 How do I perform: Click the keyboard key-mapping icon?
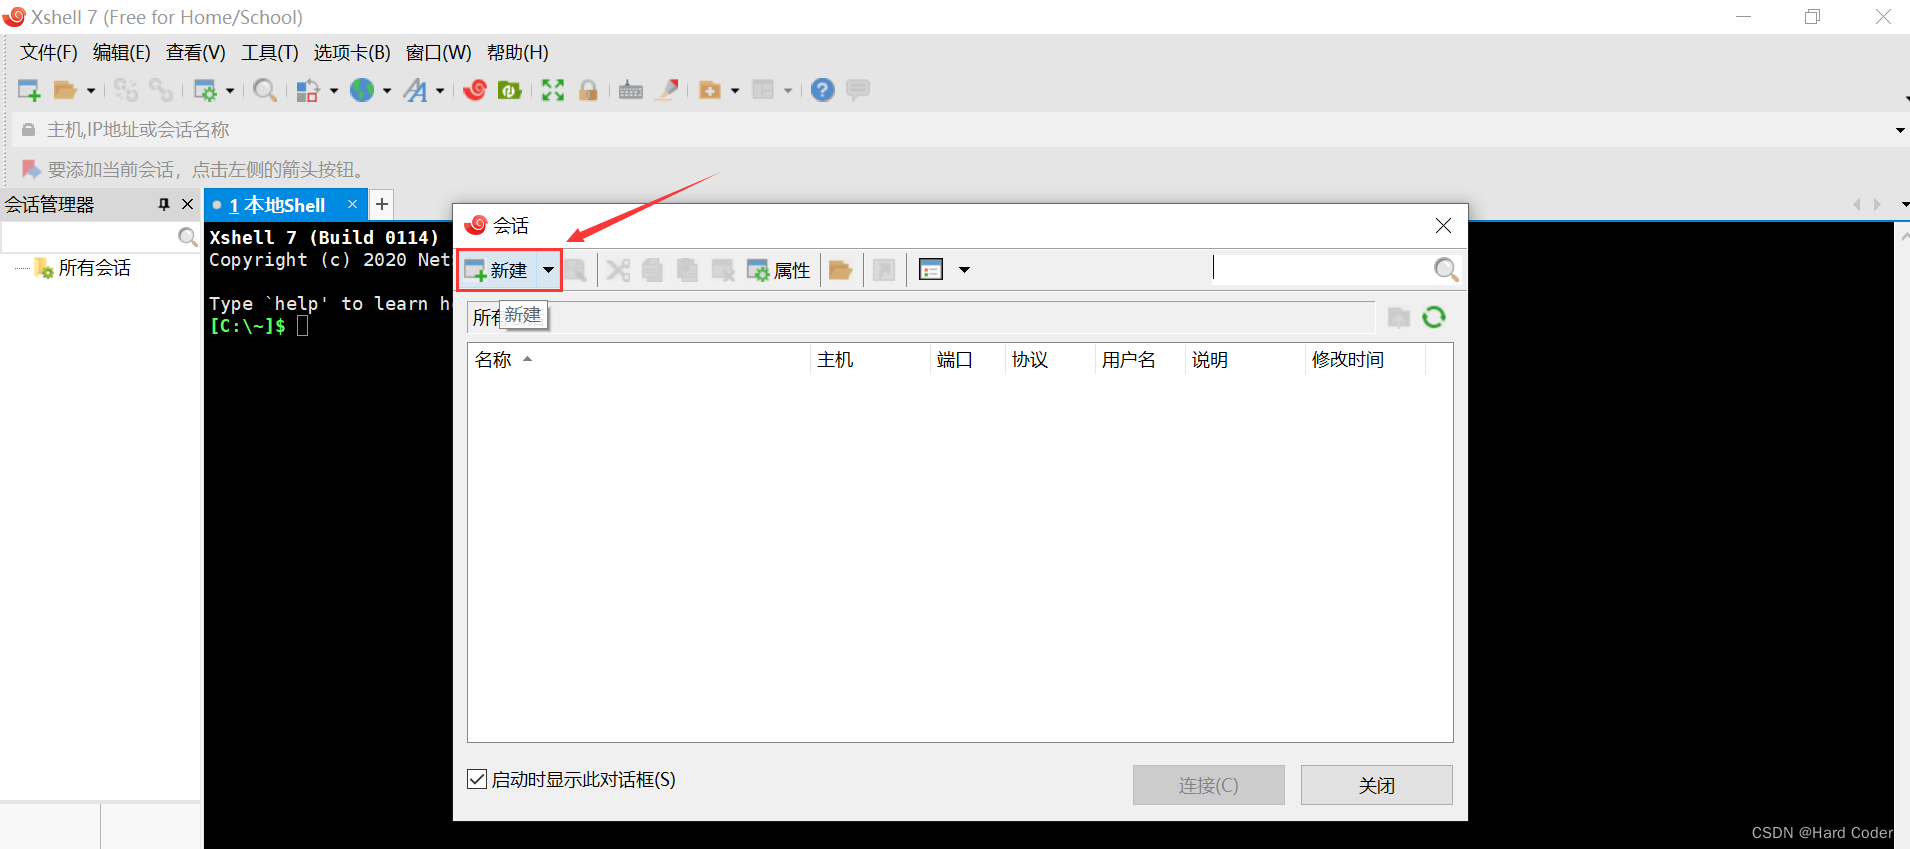pos(631,90)
